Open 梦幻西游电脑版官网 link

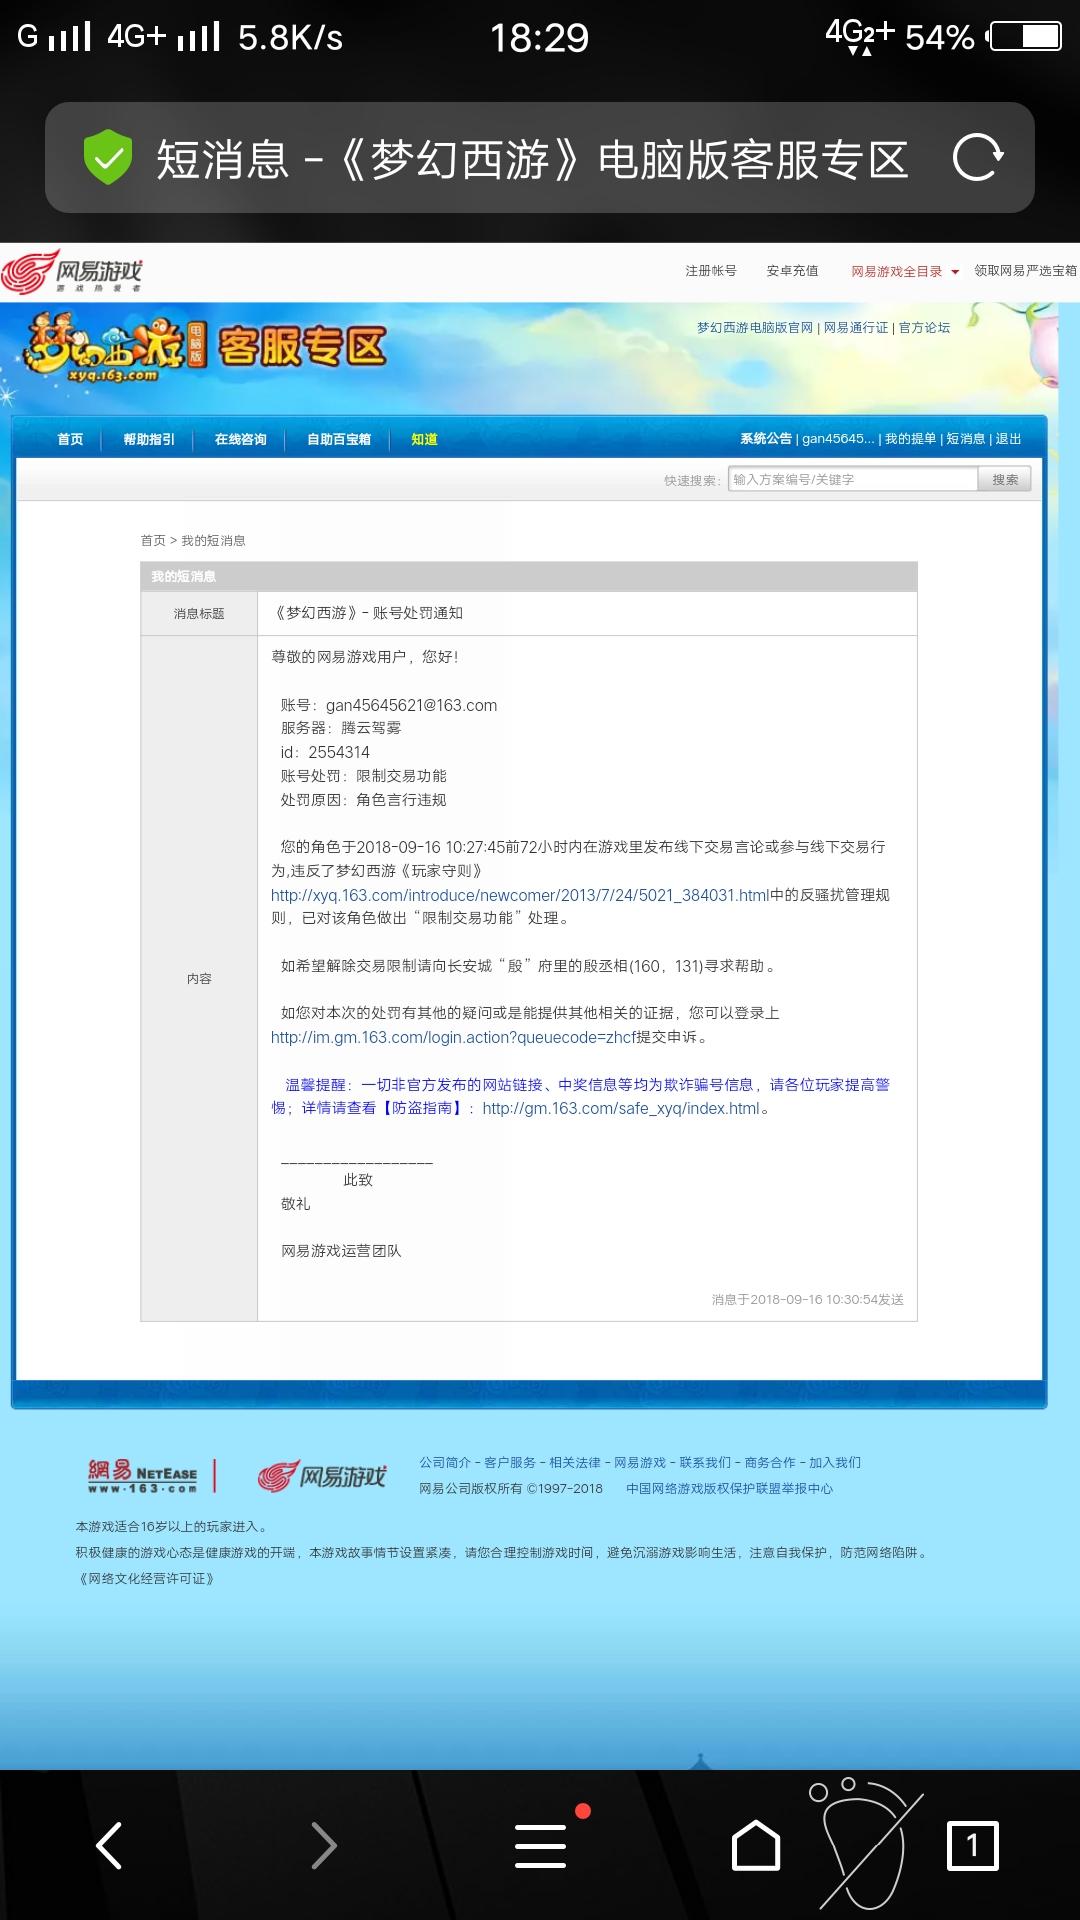[755, 327]
